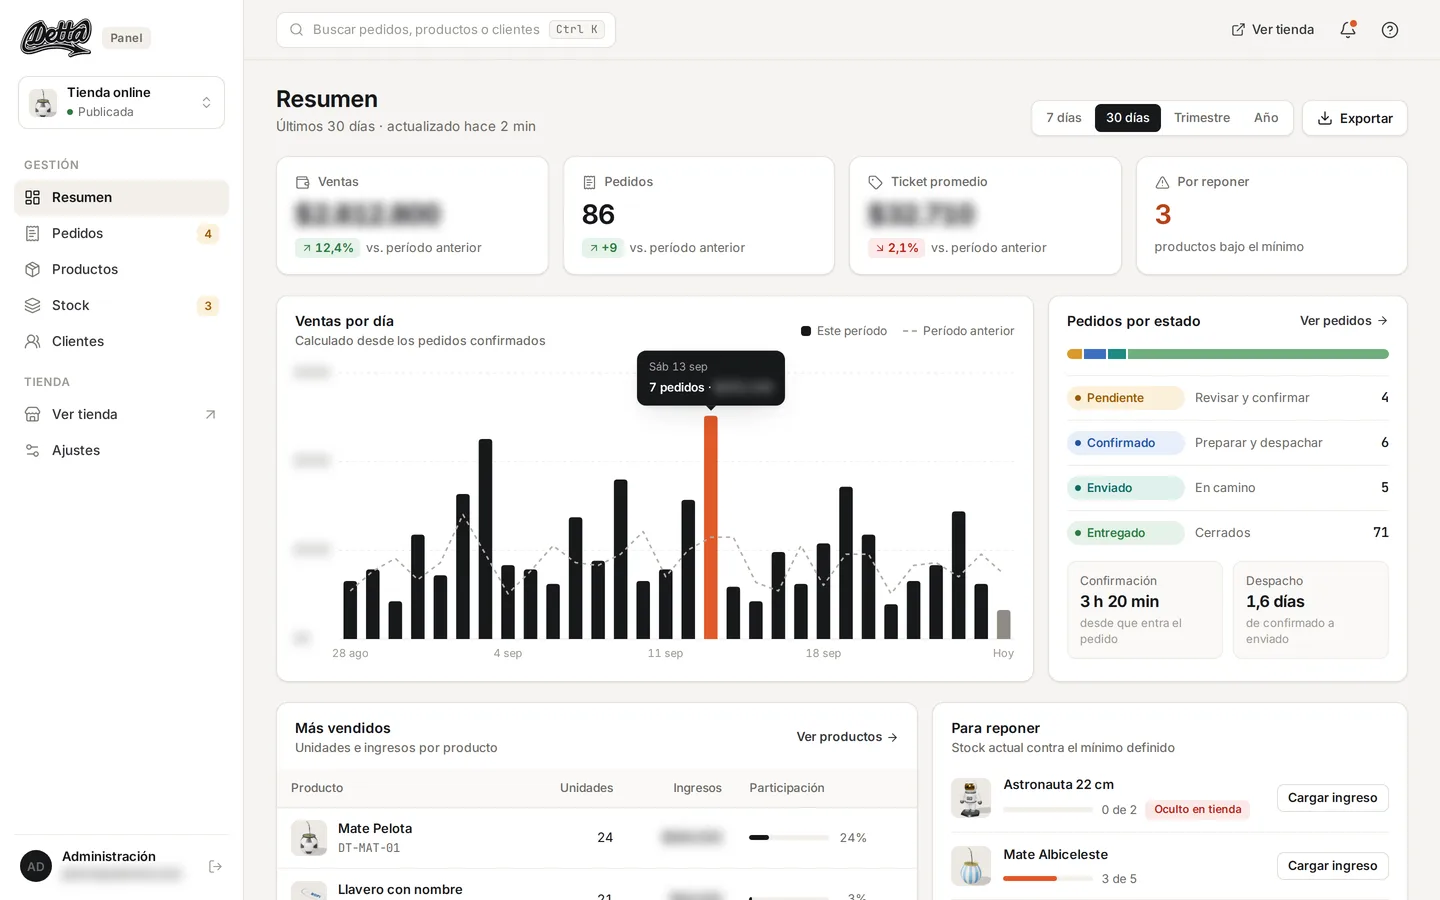Viewport: 1440px width, 900px height.
Task: Open Ver tienda link in top bar
Action: coord(1273,30)
